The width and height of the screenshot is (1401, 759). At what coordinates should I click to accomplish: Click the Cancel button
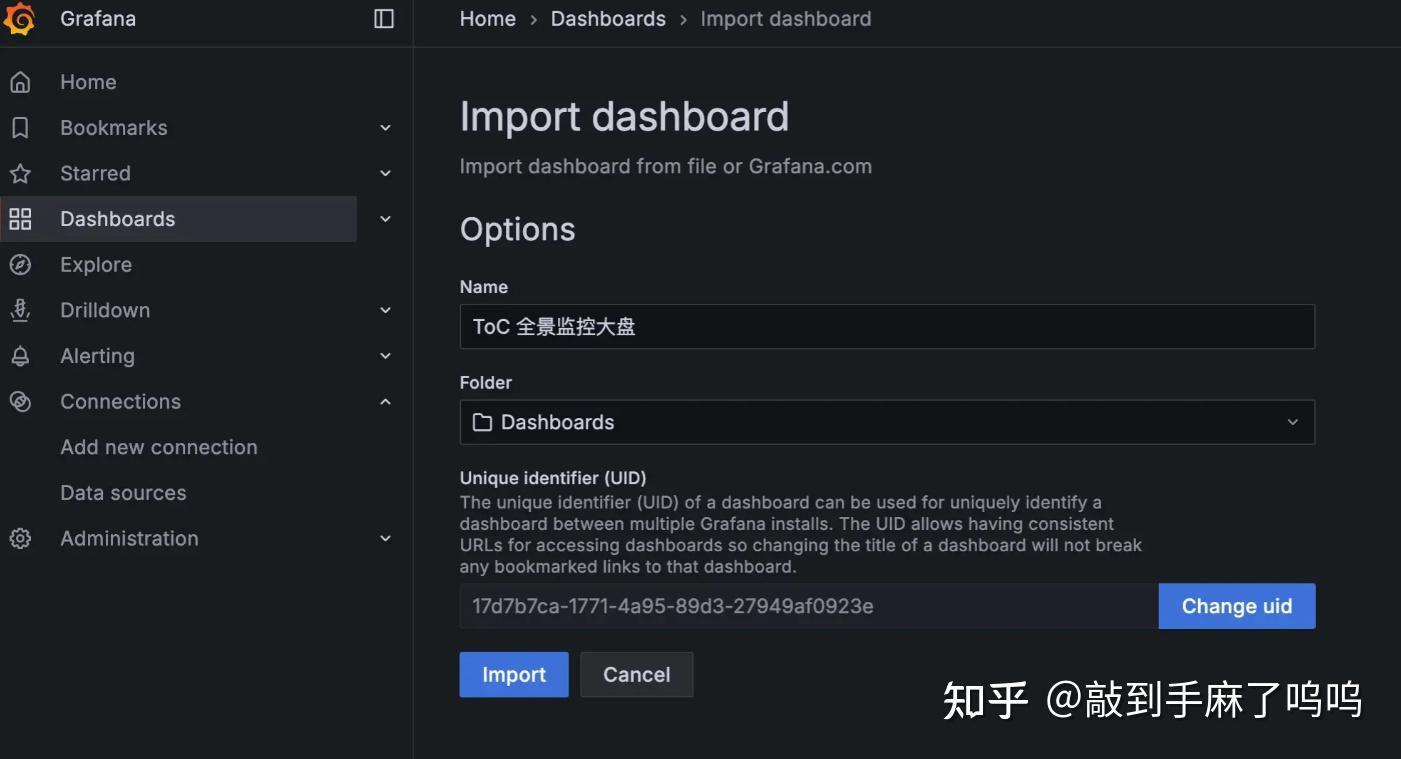click(636, 675)
